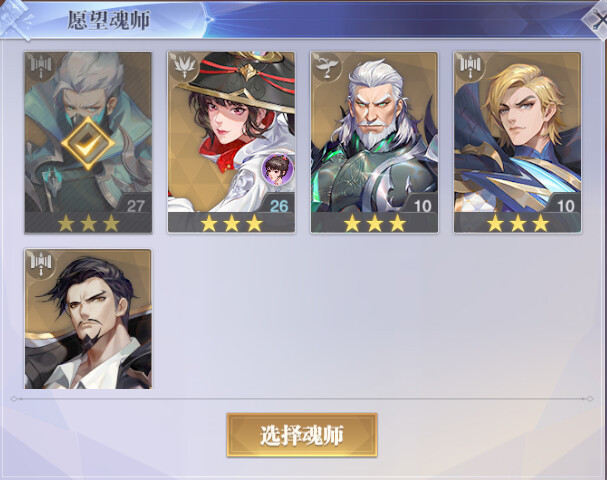Image resolution: width=607 pixels, height=480 pixels.
Task: Select the white-bearded armored elder card
Action: 374,142
